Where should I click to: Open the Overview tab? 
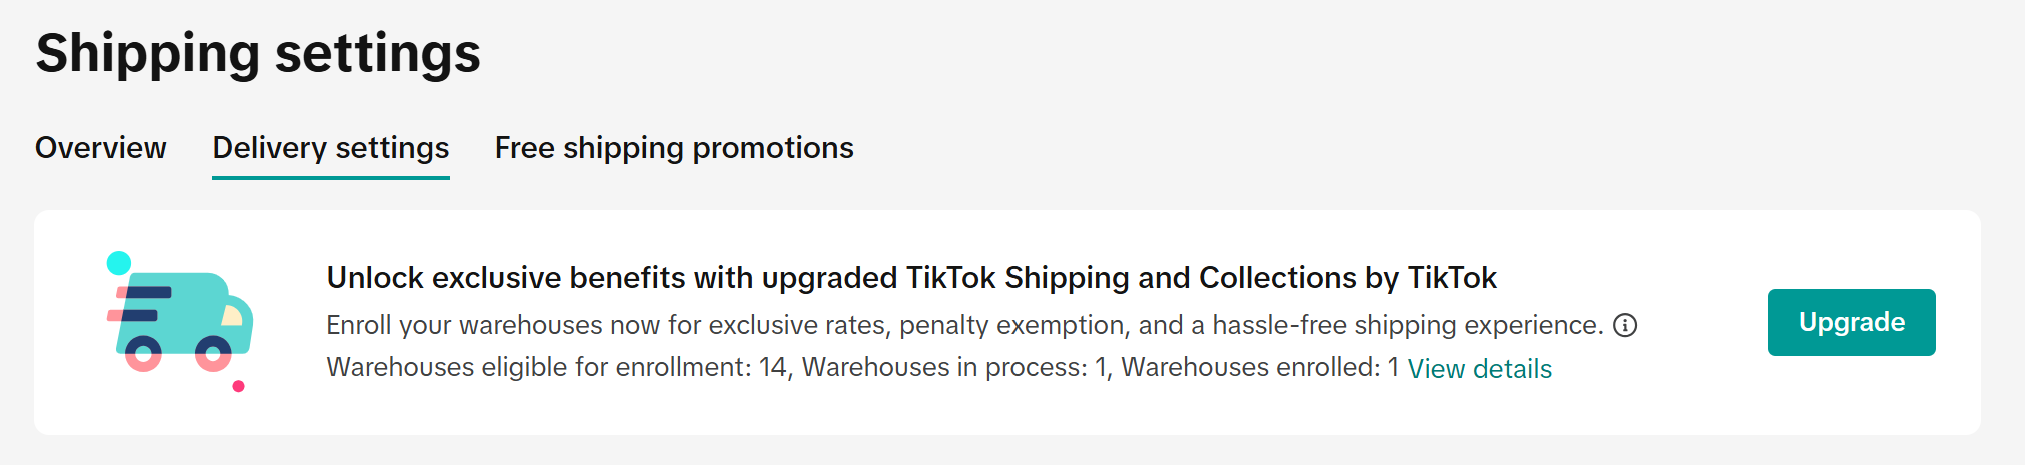101,148
